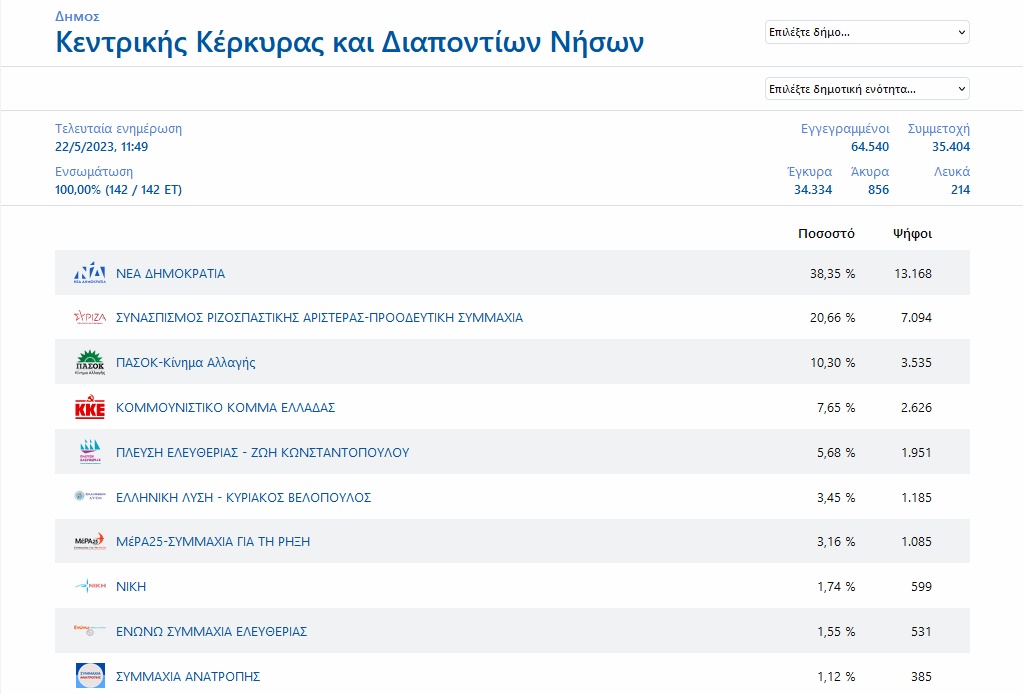Click ΠΛΕΥΣΗ ΕΛΕΥΘΕΡΙΑΣ - ΖΩΗ ΚΩΝΣΤΑΝΤΟΠΟΥΛΟΥ link
1023x694 pixels.
(x=262, y=453)
